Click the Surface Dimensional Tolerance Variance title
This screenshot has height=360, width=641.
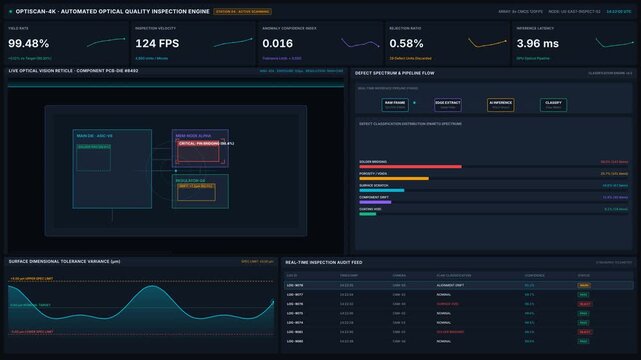point(64,262)
